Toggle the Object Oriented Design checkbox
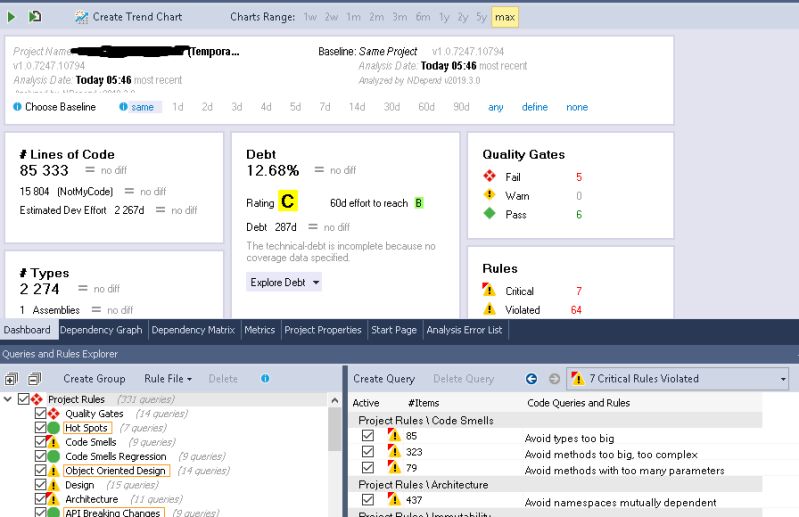This screenshot has height=517, width=799. (x=41, y=470)
